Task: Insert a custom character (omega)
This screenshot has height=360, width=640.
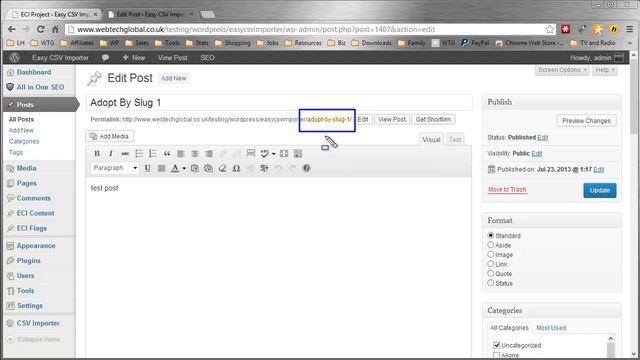Action: pos(236,168)
